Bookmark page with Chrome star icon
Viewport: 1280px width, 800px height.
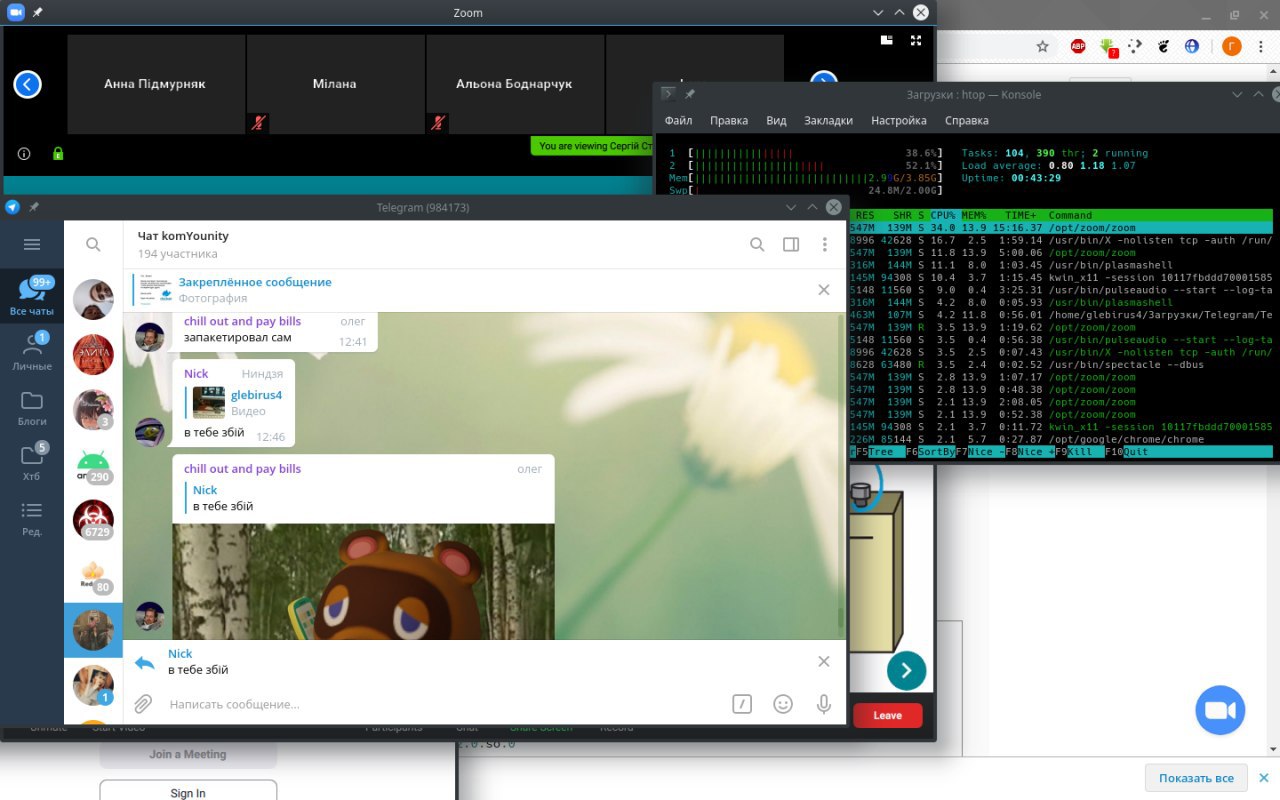pos(1042,46)
